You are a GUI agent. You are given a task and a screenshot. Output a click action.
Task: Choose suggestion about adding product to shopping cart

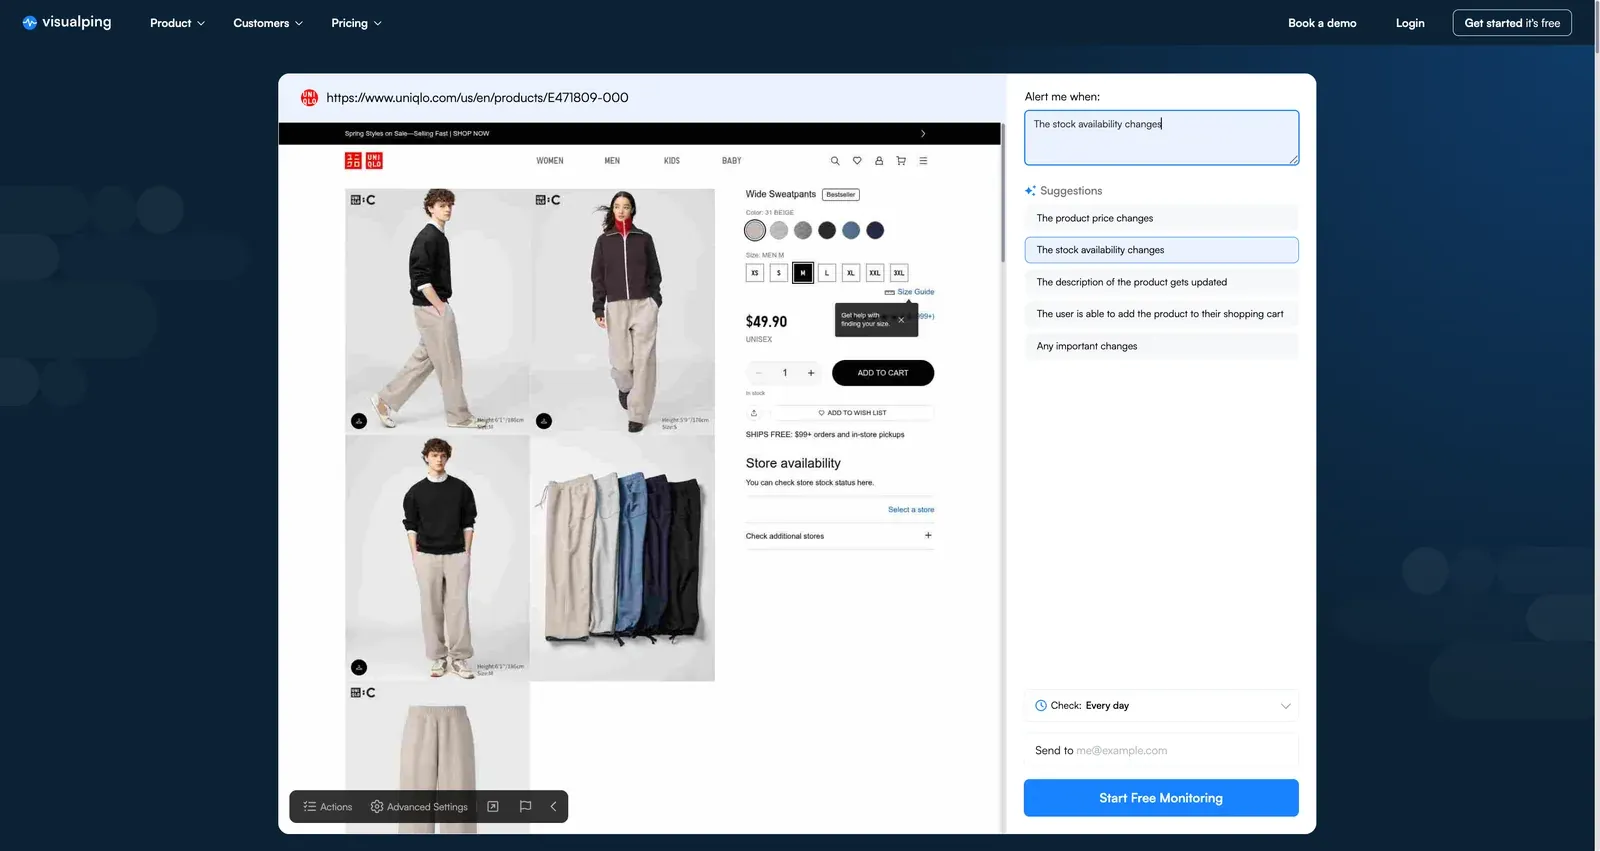coord(1161,314)
